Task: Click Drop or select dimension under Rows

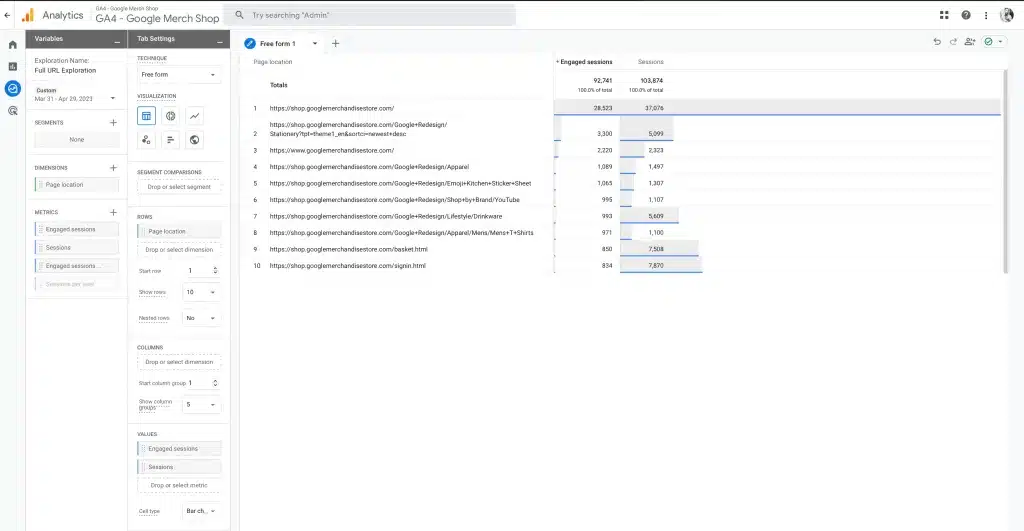Action: tap(179, 249)
